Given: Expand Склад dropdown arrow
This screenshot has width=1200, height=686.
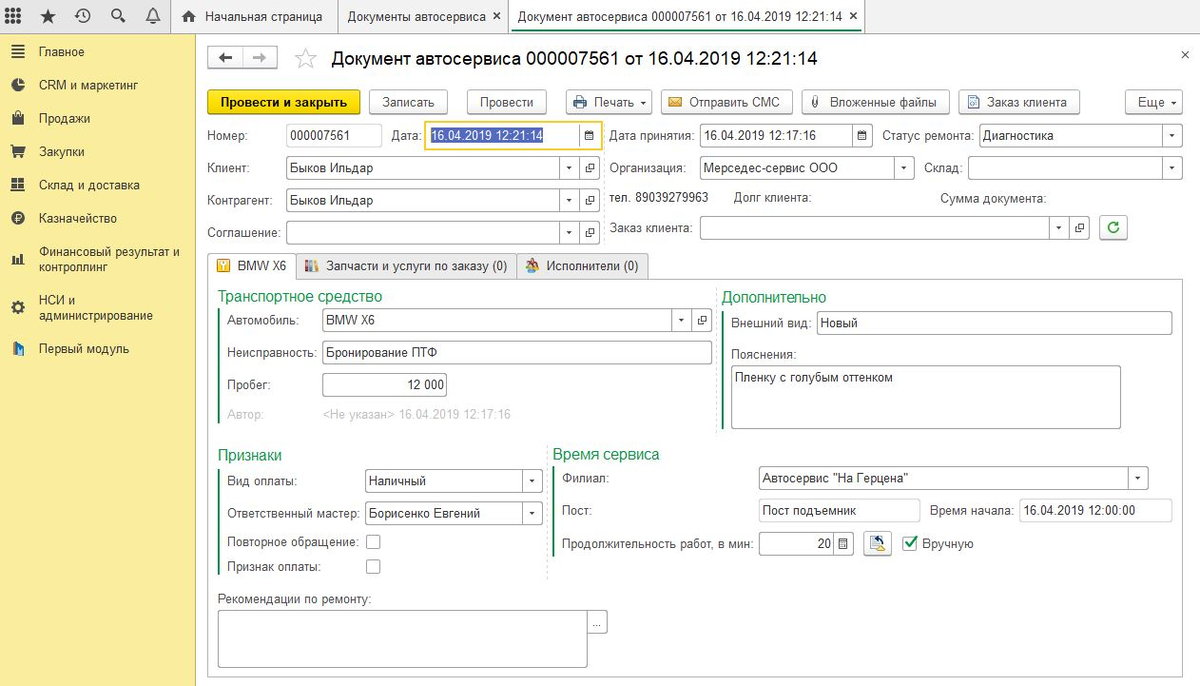Looking at the screenshot, I should click(x=1172, y=168).
